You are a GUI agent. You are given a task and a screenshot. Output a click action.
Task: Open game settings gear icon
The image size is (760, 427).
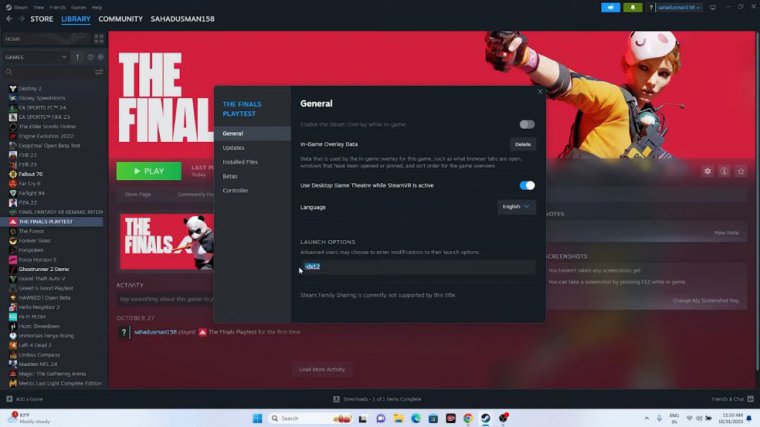coord(708,171)
